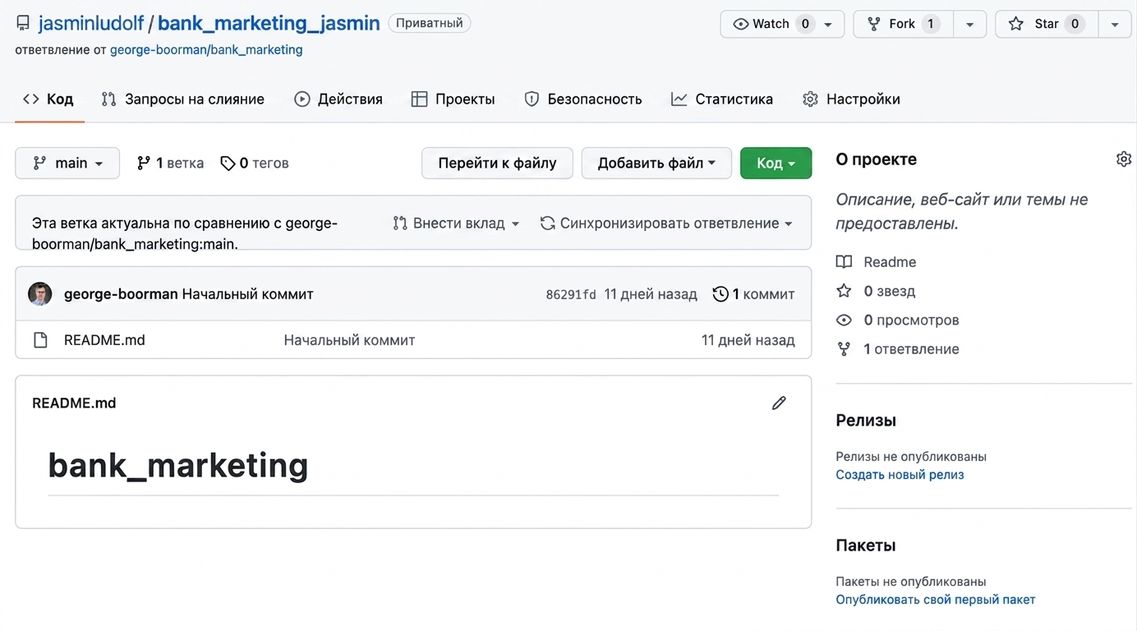The height and width of the screenshot is (631, 1137).
Task: Click the Перейти к файлу button
Action: 497,163
